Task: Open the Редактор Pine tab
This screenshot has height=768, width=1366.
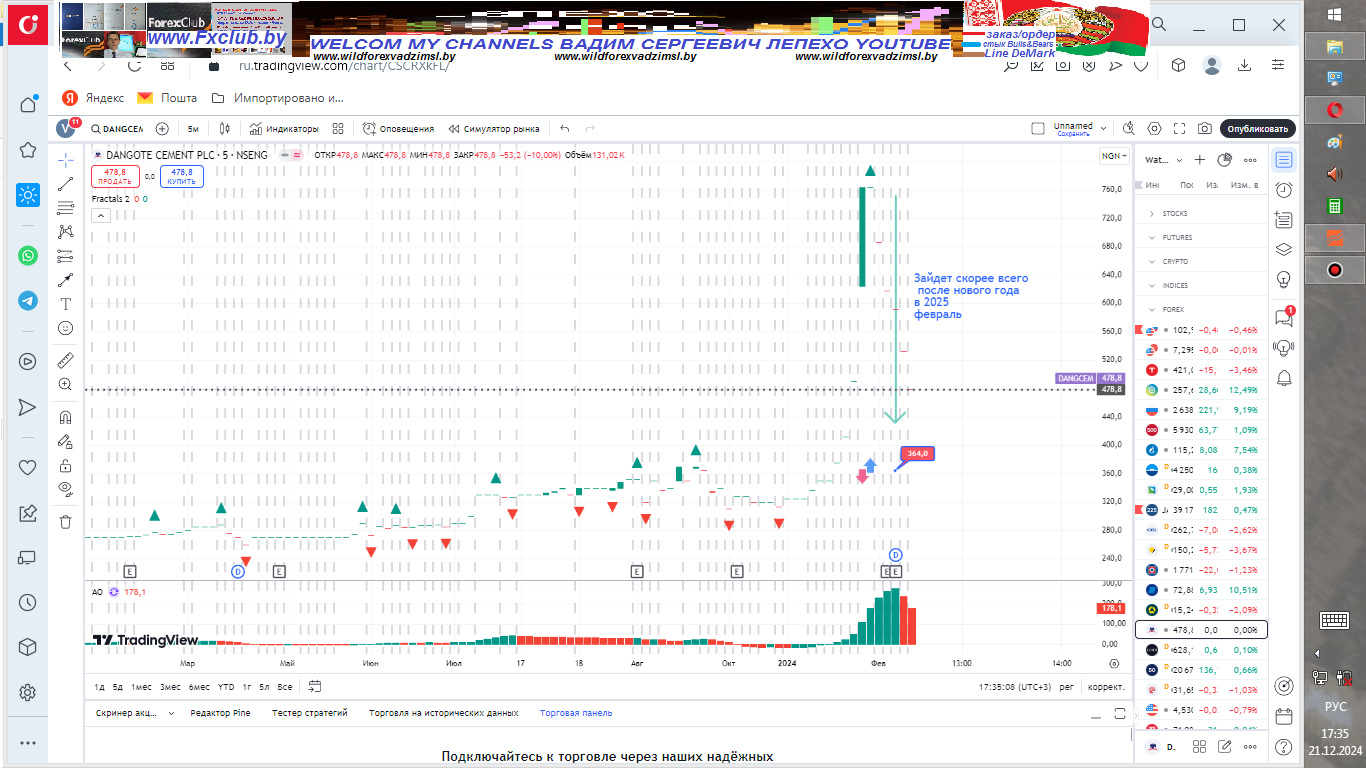Action: tap(220, 713)
